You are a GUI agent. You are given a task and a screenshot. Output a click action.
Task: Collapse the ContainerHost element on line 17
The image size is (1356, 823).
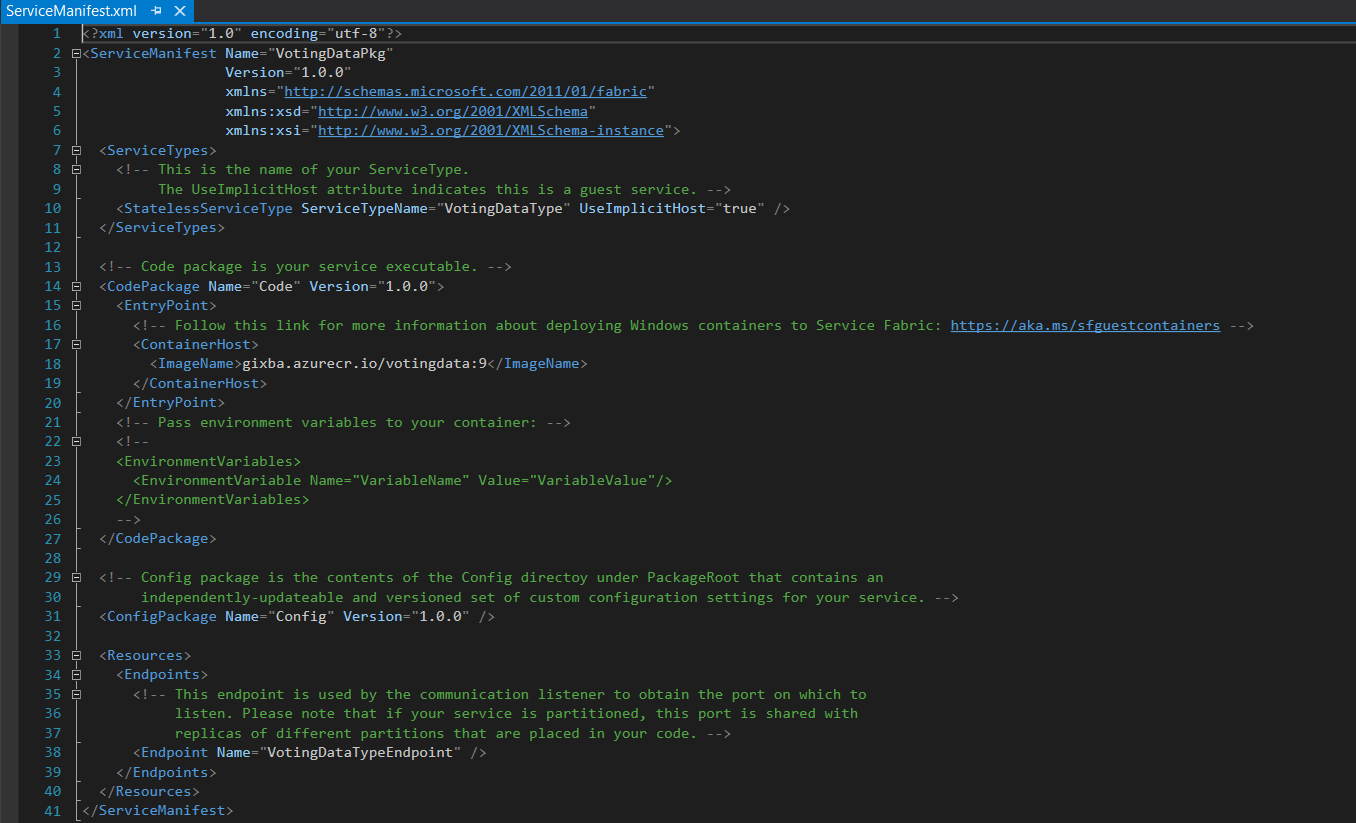pyautogui.click(x=77, y=343)
